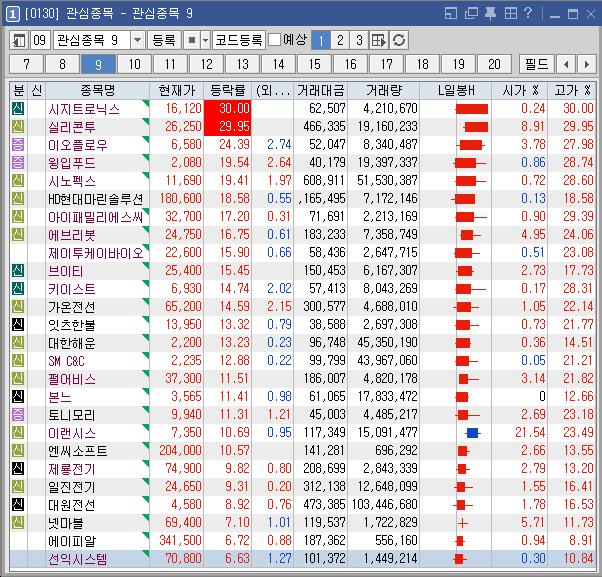Screen dimensions: 602x577
Task: Select 선익시스템 highlighted row name
Action: 78,559
